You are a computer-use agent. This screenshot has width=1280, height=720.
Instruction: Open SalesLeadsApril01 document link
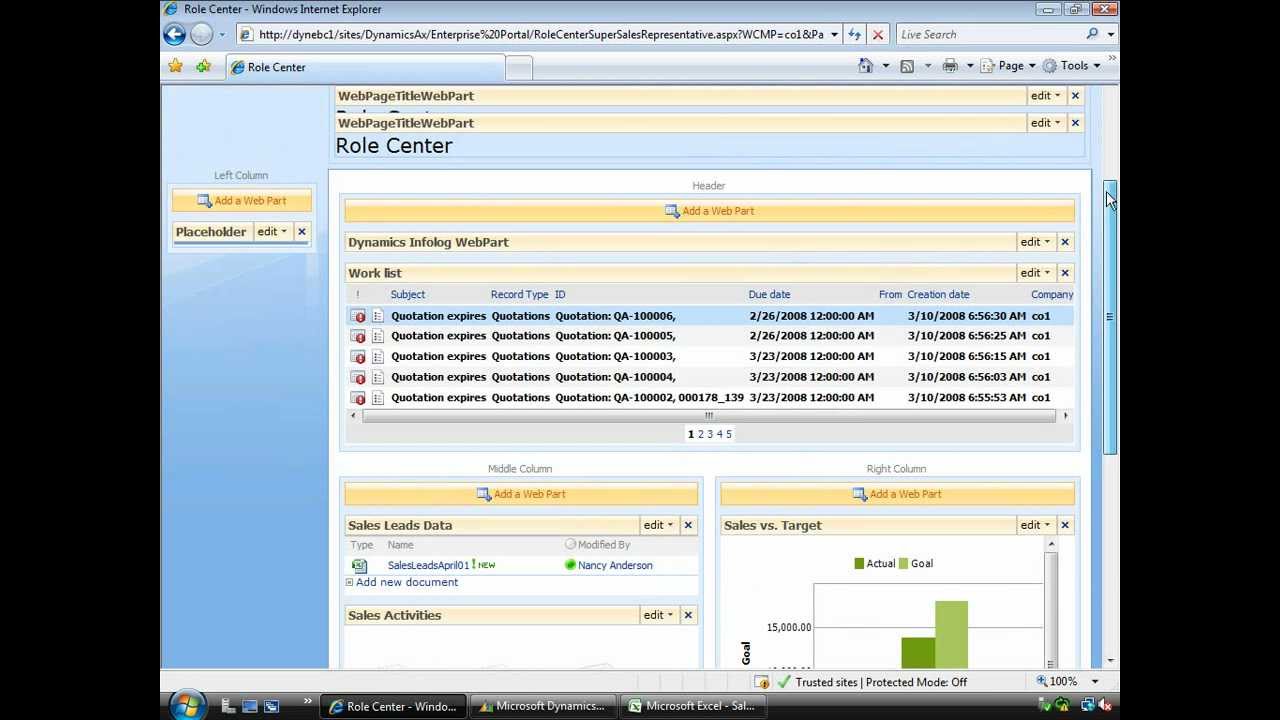(x=428, y=565)
